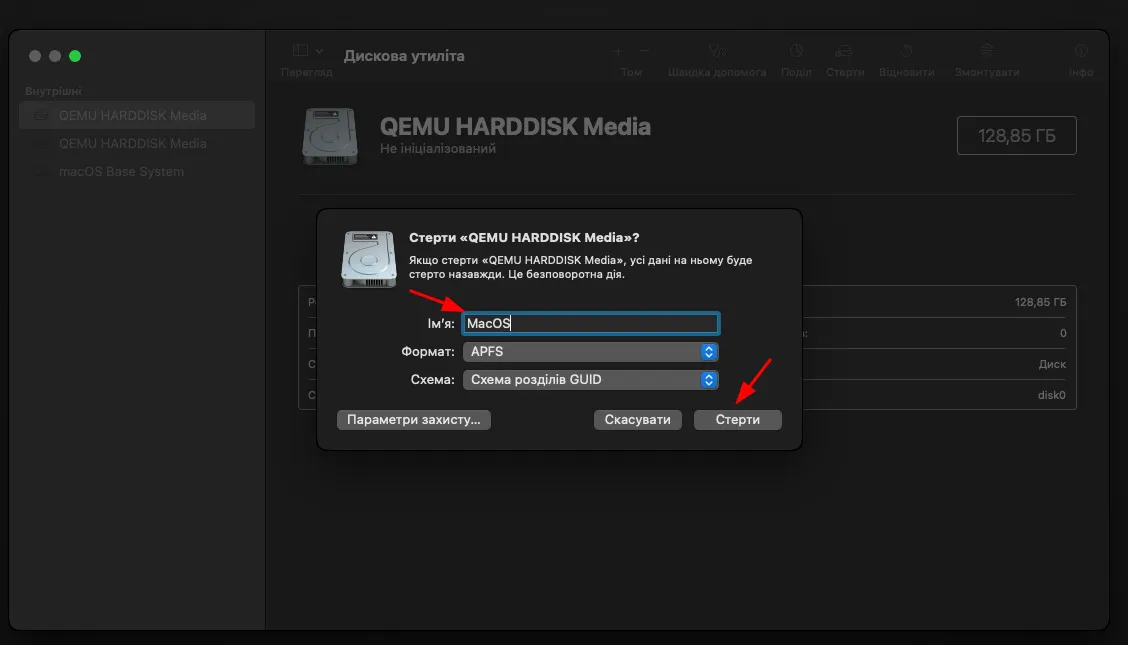The height and width of the screenshot is (645, 1128).
Task: Click the Диск value in info table
Action: coord(1052,364)
